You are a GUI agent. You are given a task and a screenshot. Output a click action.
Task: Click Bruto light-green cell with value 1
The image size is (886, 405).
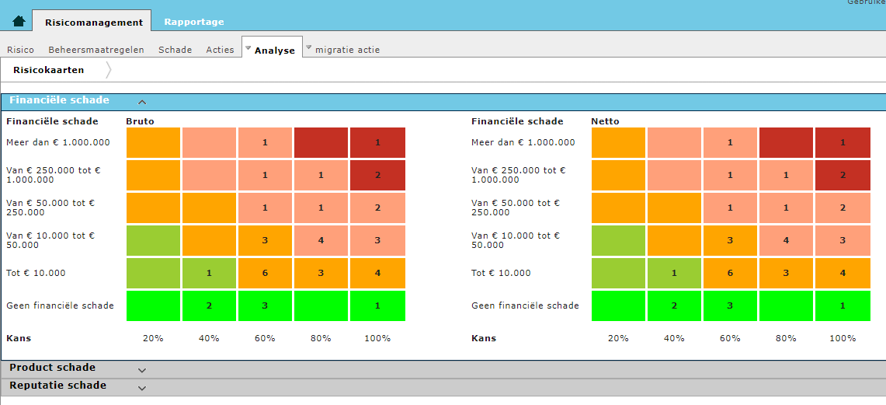(x=209, y=273)
